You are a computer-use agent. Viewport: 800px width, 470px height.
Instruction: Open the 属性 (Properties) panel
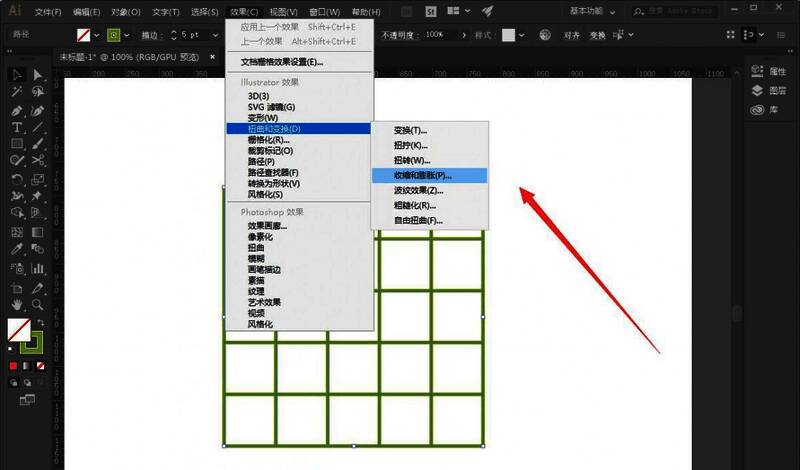pyautogui.click(x=768, y=72)
